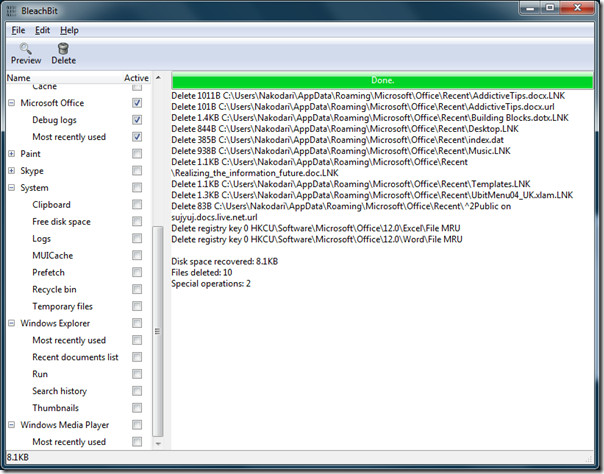This screenshot has width=604, height=474.
Task: Check the Run checkbox
Action: click(137, 374)
